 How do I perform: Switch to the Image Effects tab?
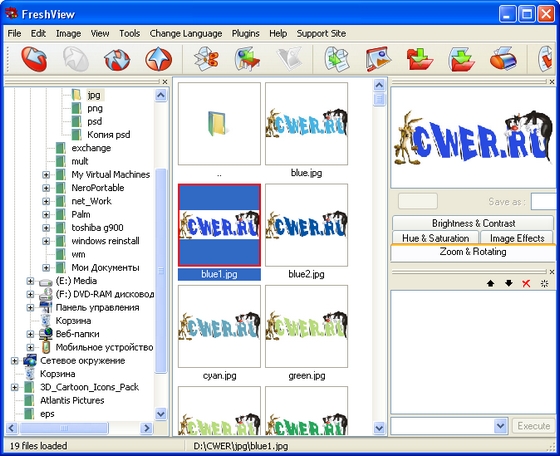tap(517, 238)
